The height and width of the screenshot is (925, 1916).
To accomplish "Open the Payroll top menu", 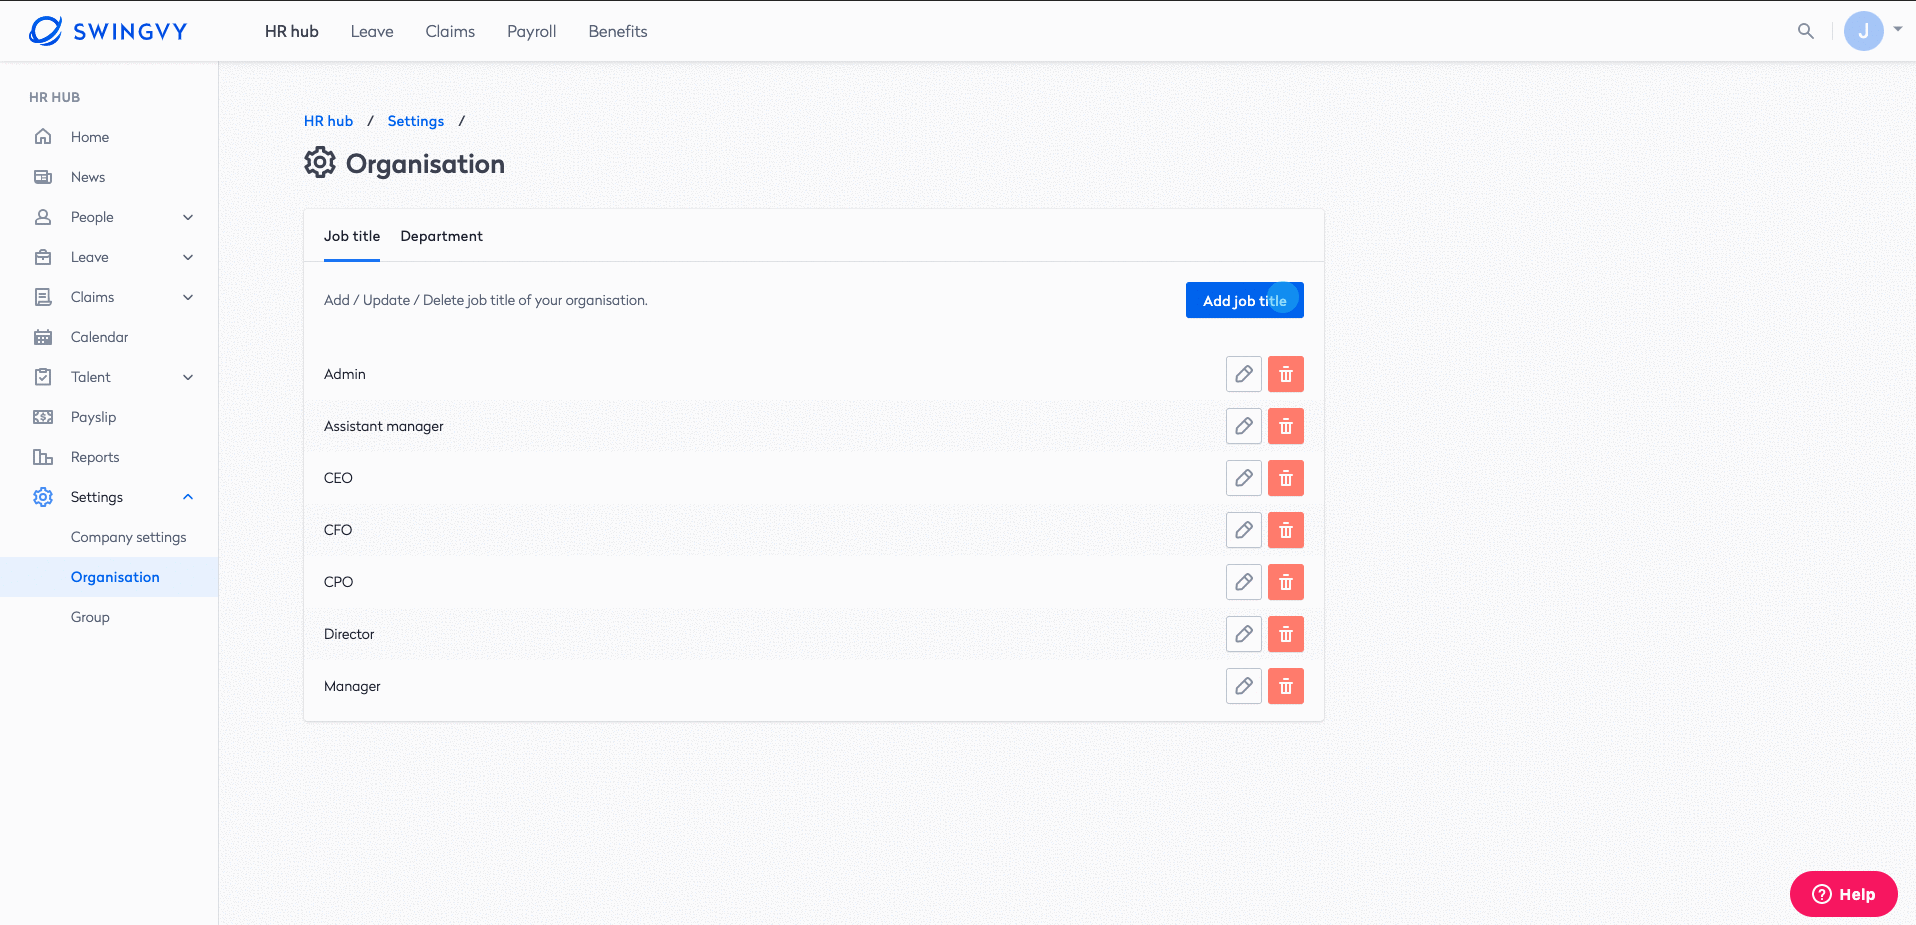I will click(531, 31).
